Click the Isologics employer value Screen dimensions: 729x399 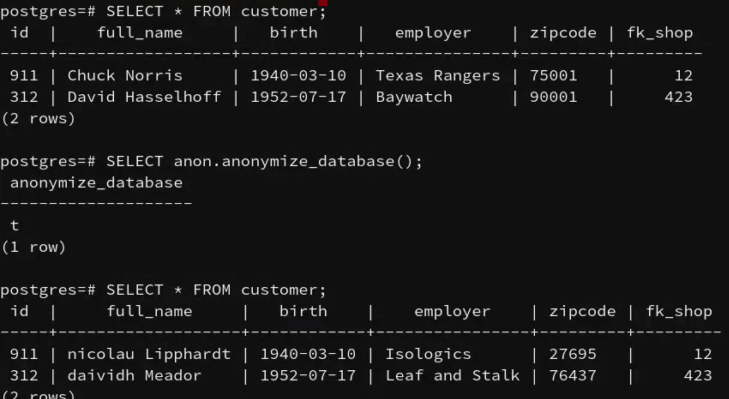click(x=428, y=354)
